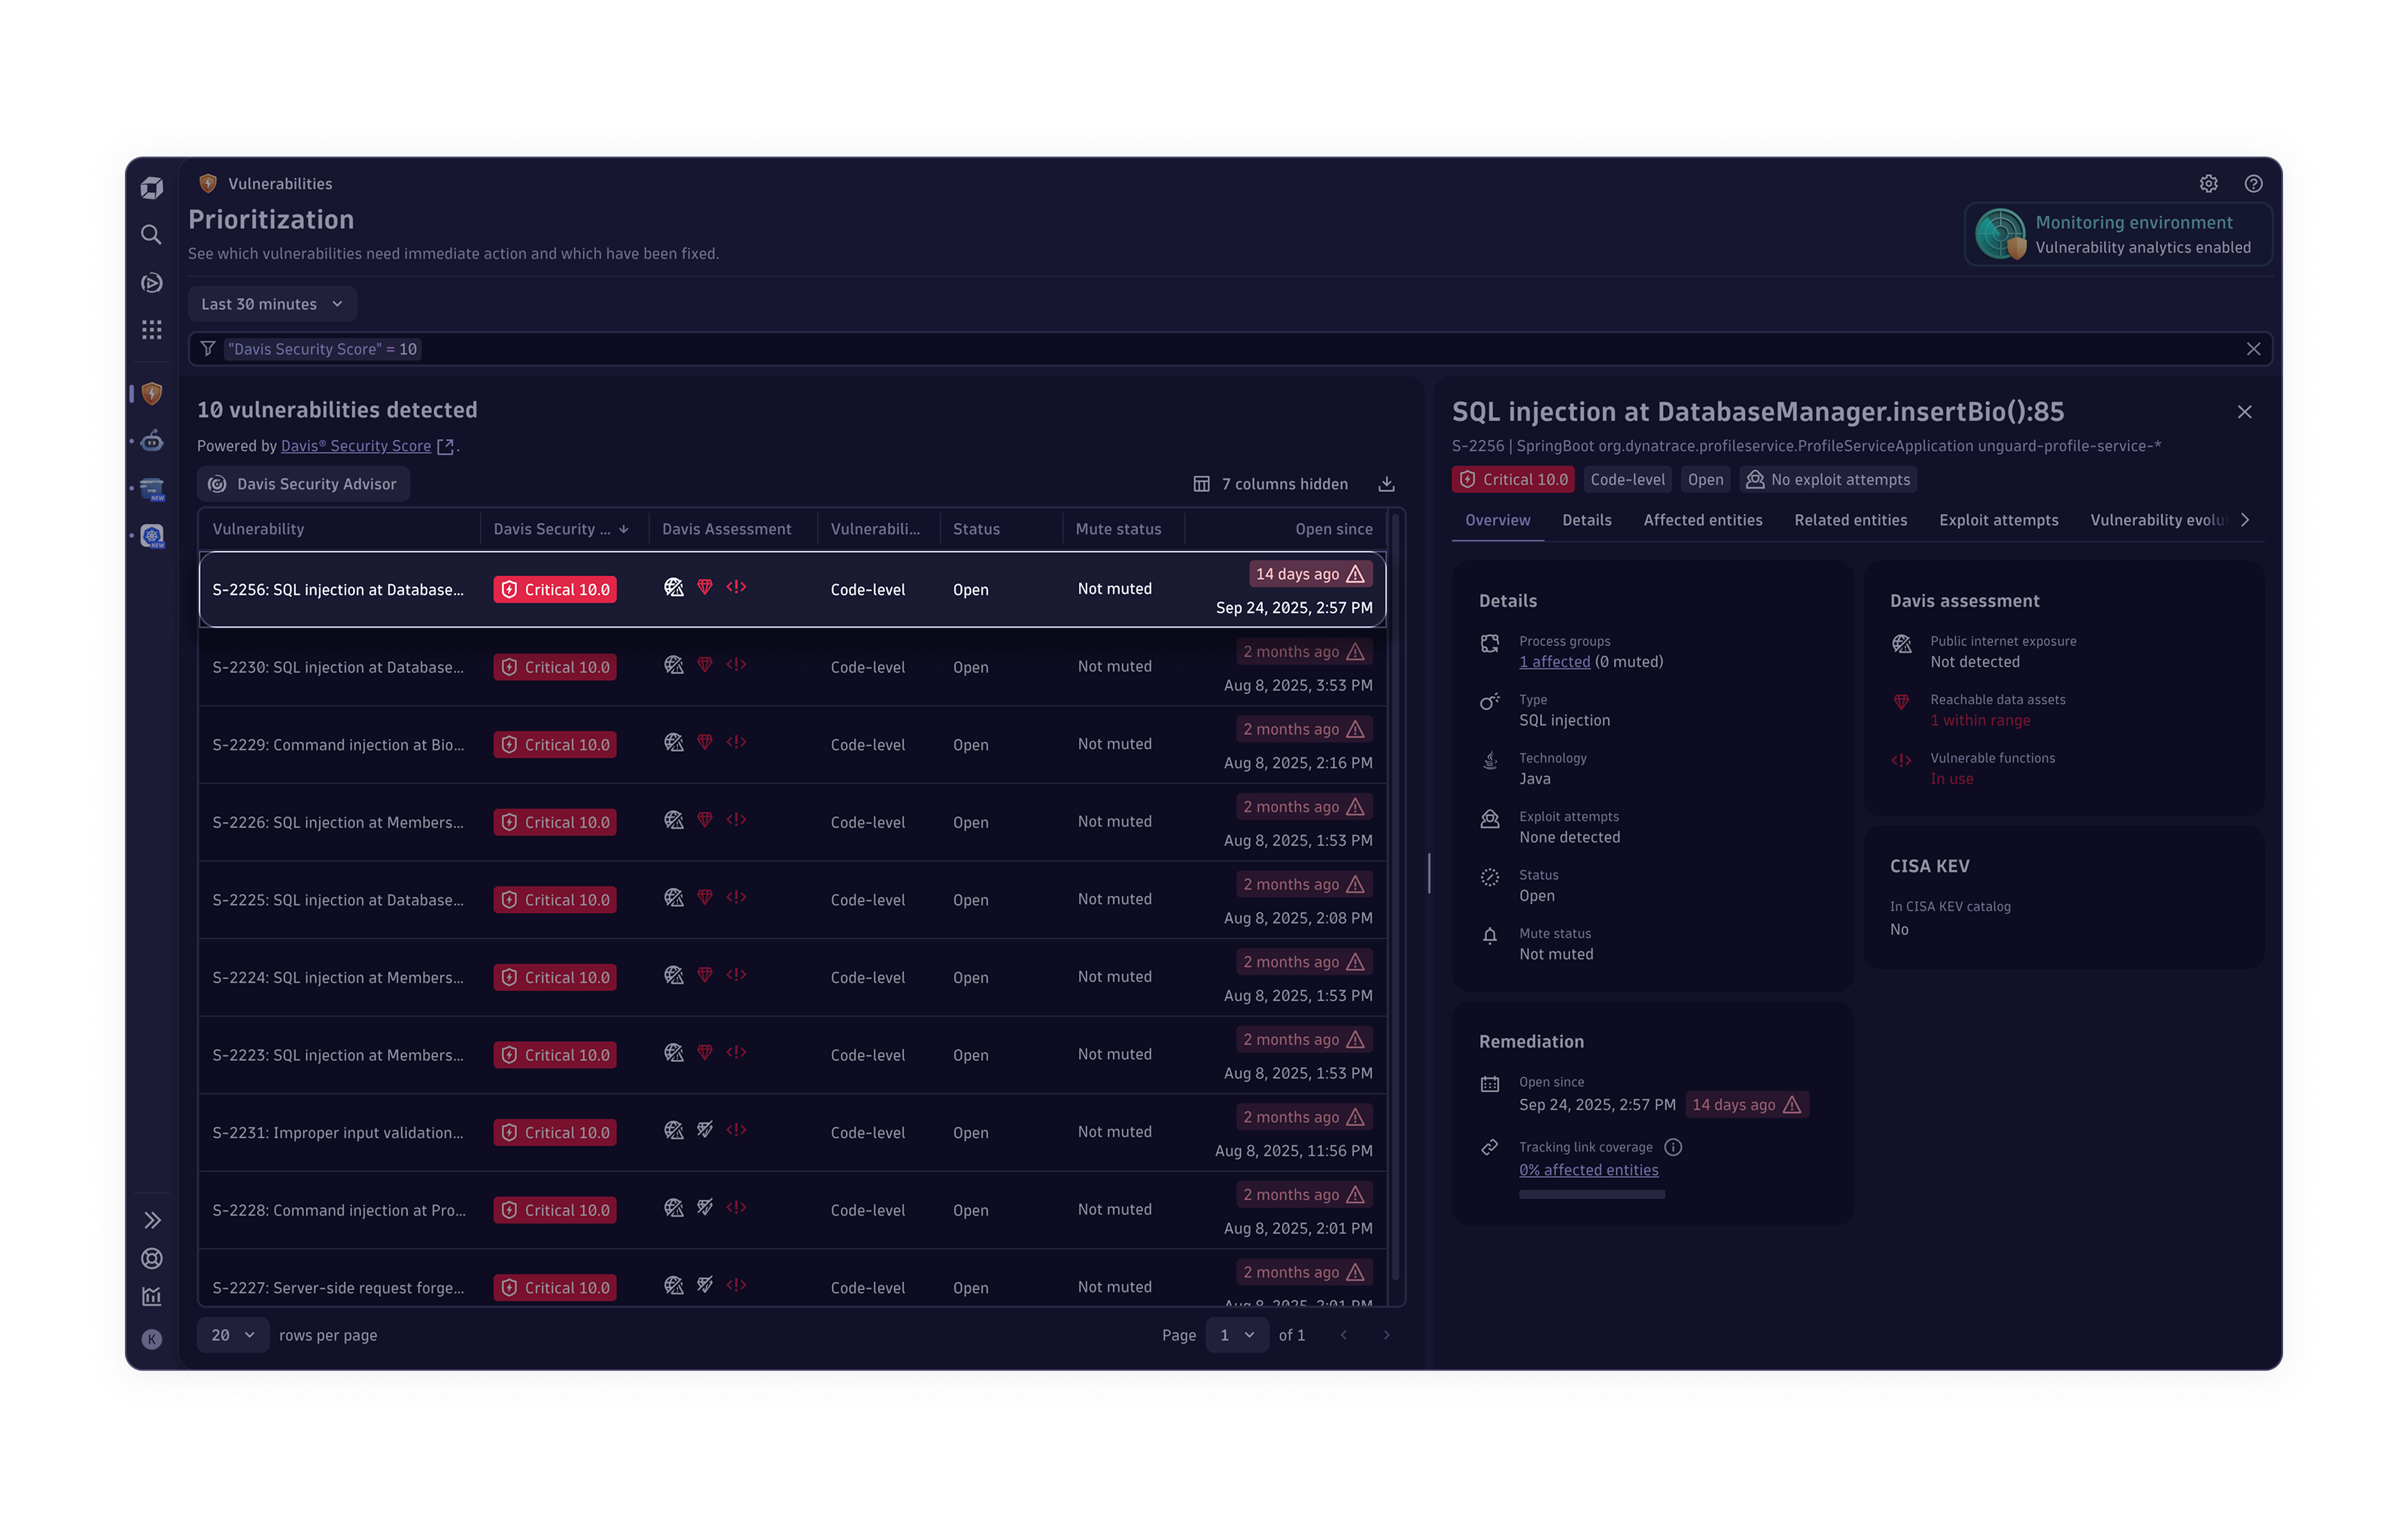Switch to the Exploit attempts tab

1998,520
